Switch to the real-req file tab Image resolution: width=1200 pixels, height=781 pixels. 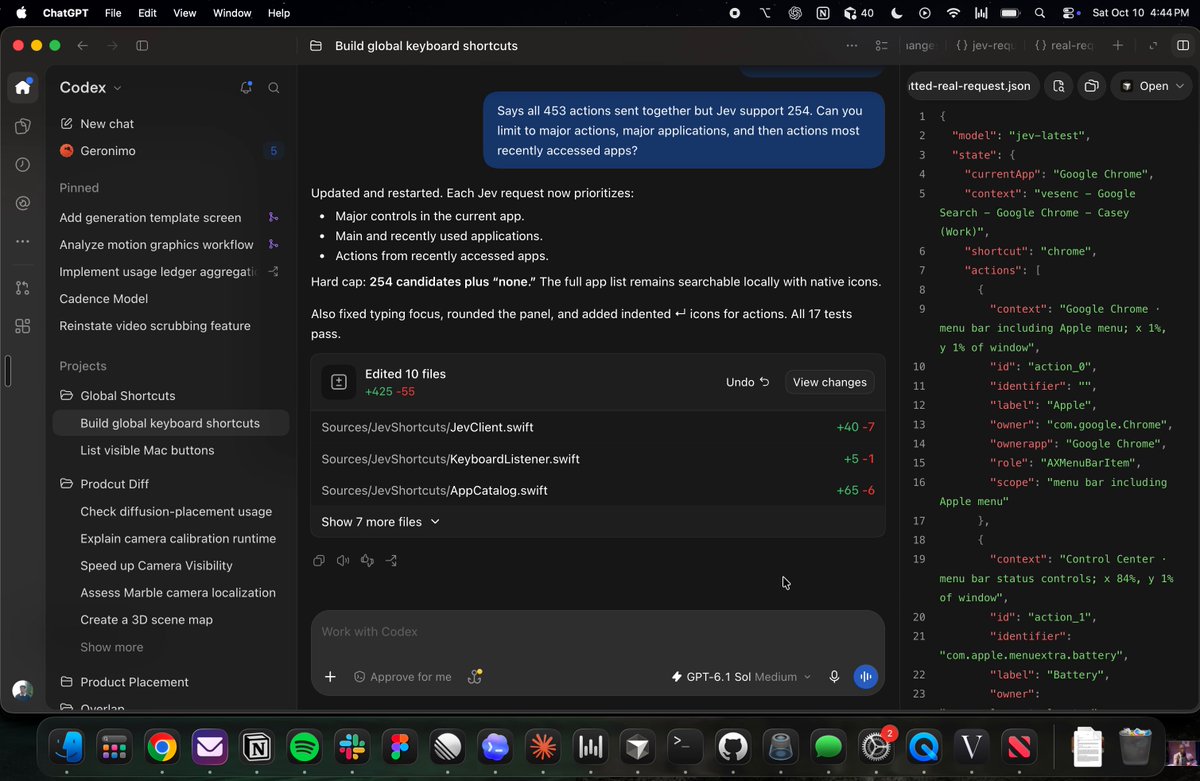coord(1064,46)
